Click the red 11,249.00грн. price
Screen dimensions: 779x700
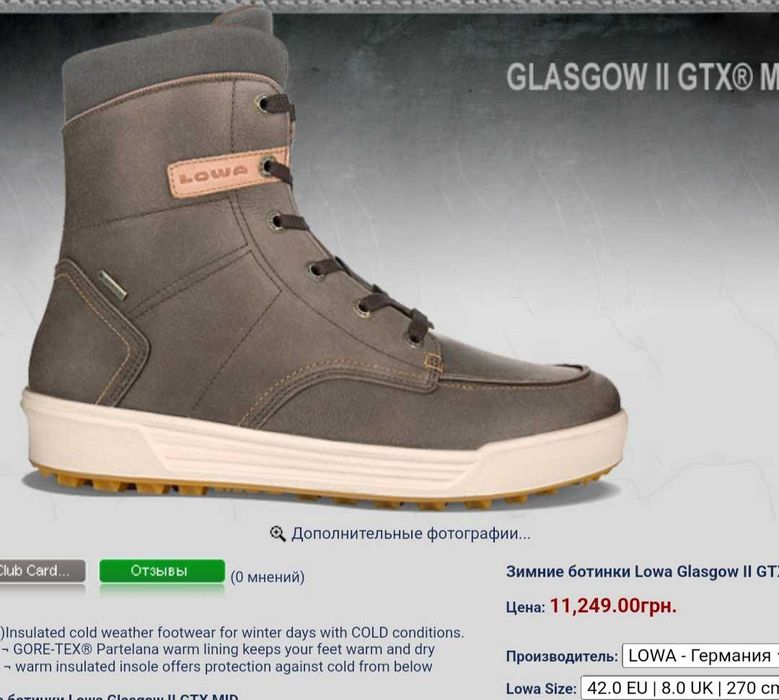(613, 606)
